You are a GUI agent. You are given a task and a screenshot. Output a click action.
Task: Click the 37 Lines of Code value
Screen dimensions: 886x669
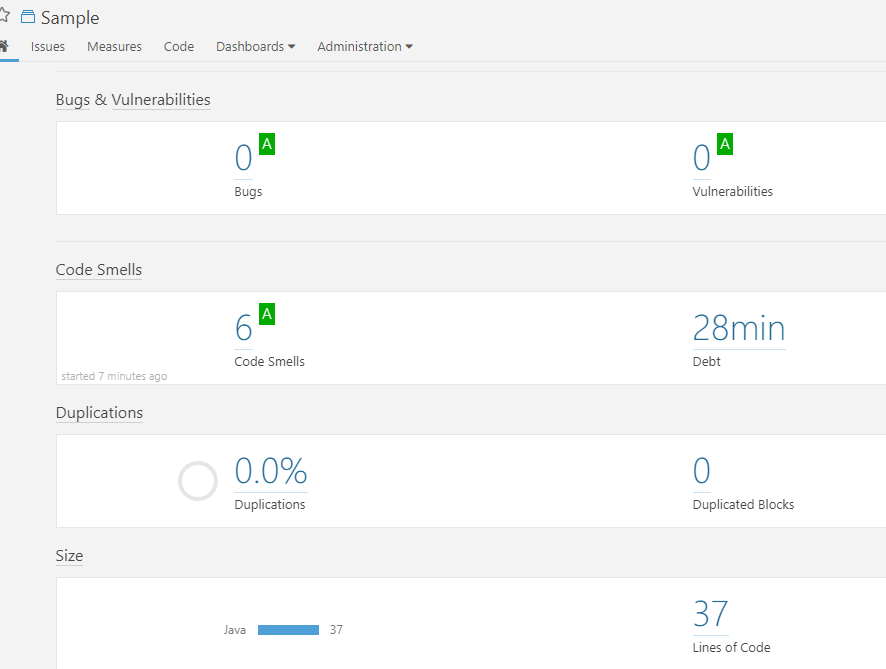click(710, 613)
